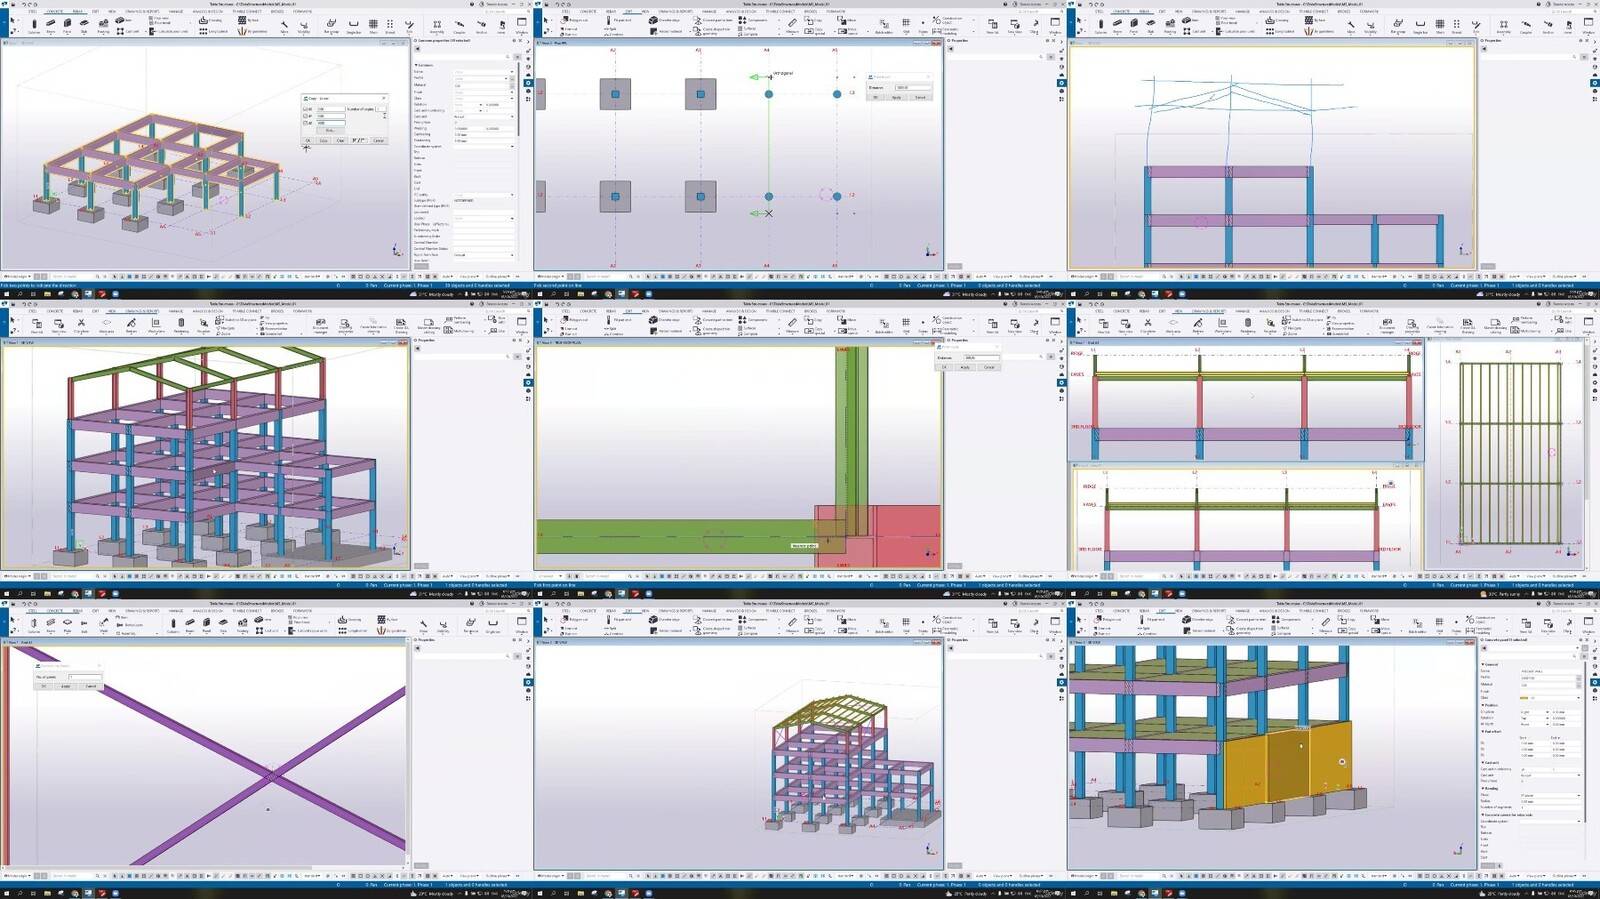Open the MANAGE tab in the plan view window
Image resolution: width=1600 pixels, height=899 pixels.
709,12
